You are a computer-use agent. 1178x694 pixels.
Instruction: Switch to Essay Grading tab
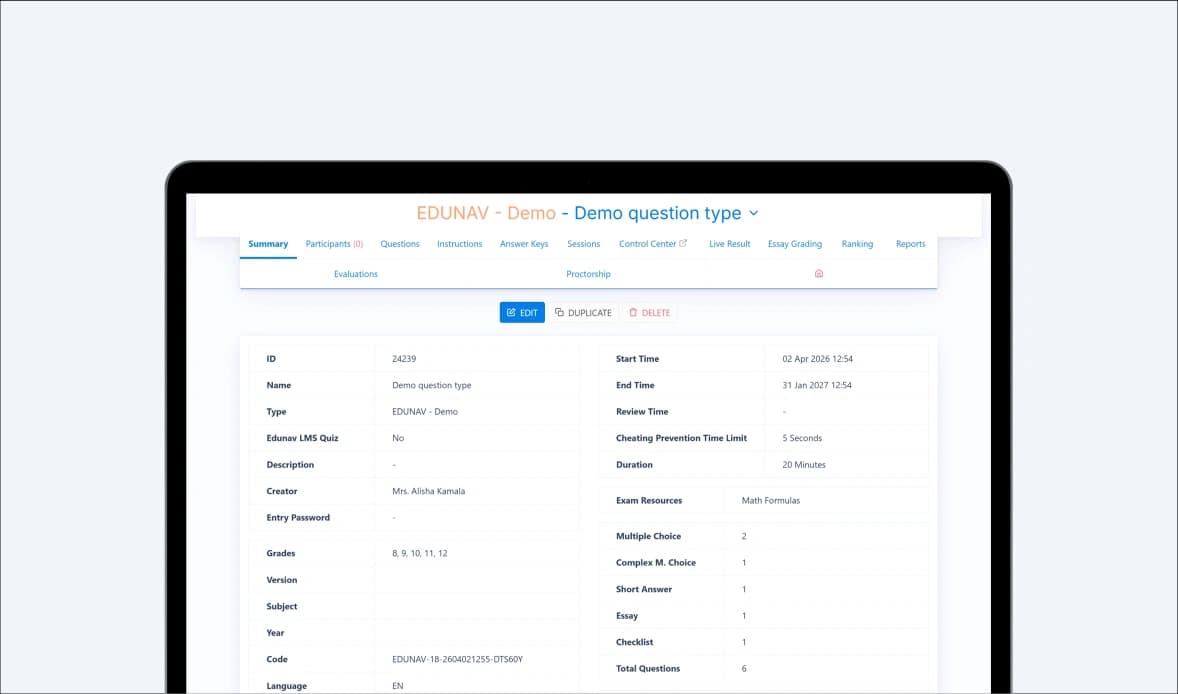795,244
